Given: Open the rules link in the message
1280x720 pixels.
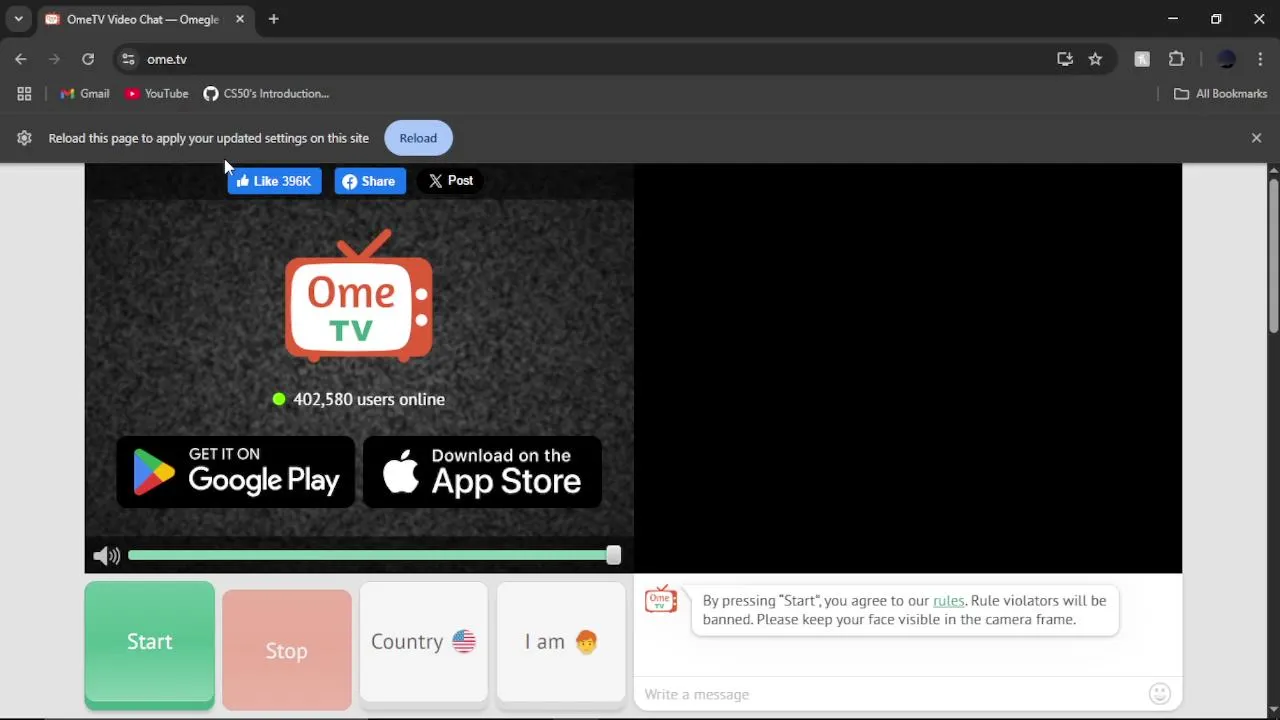Looking at the screenshot, I should tap(948, 601).
